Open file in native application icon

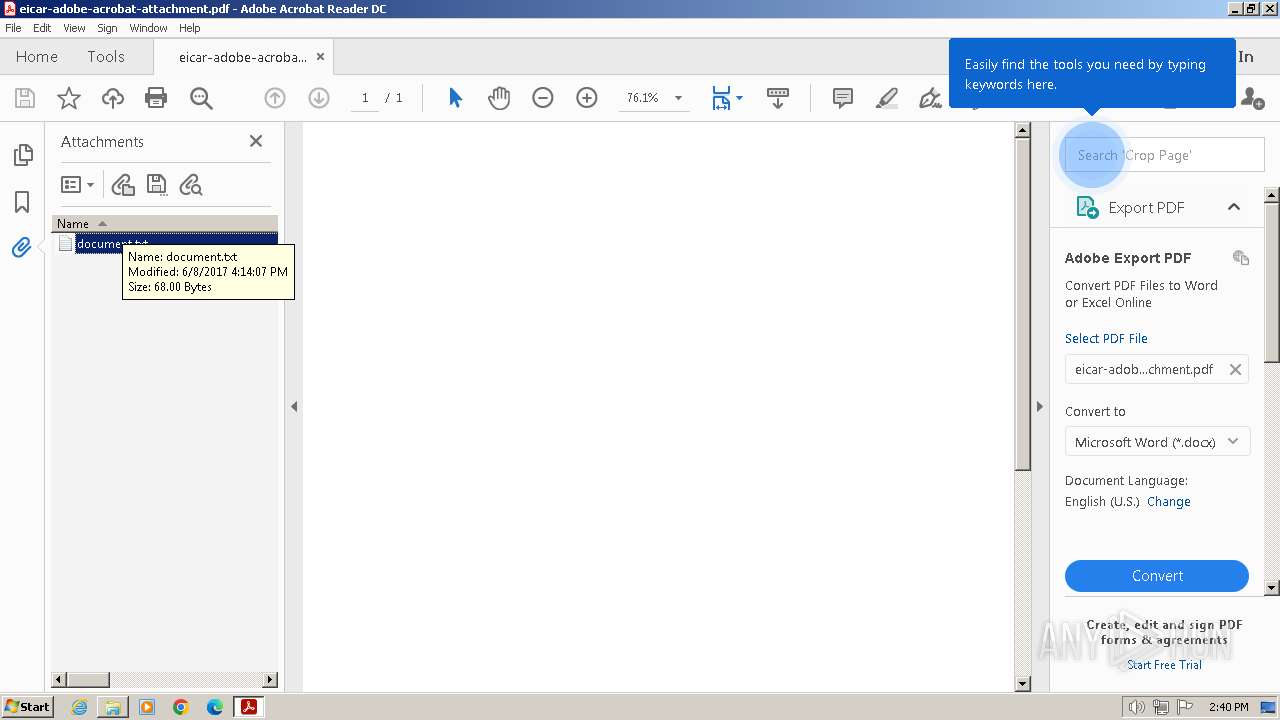coord(123,185)
